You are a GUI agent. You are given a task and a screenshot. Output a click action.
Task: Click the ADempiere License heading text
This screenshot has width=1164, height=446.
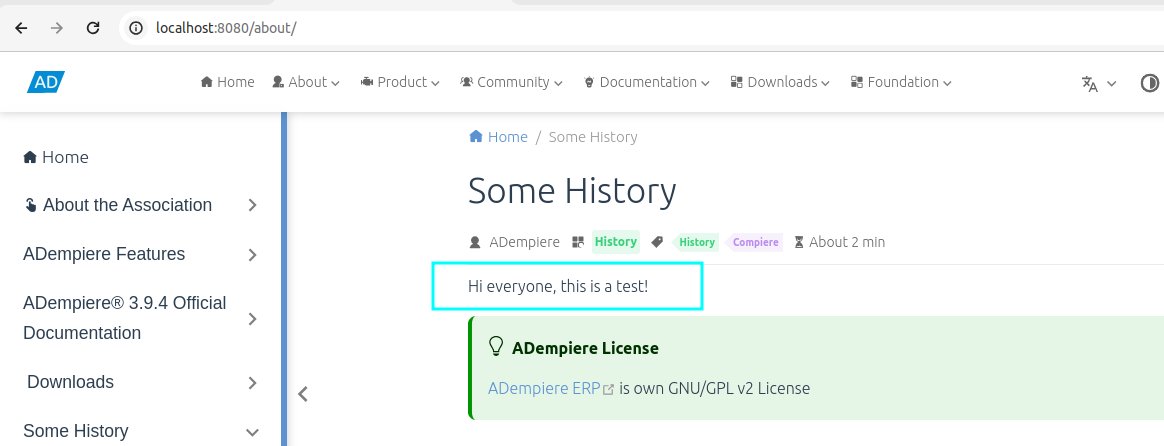pos(586,347)
